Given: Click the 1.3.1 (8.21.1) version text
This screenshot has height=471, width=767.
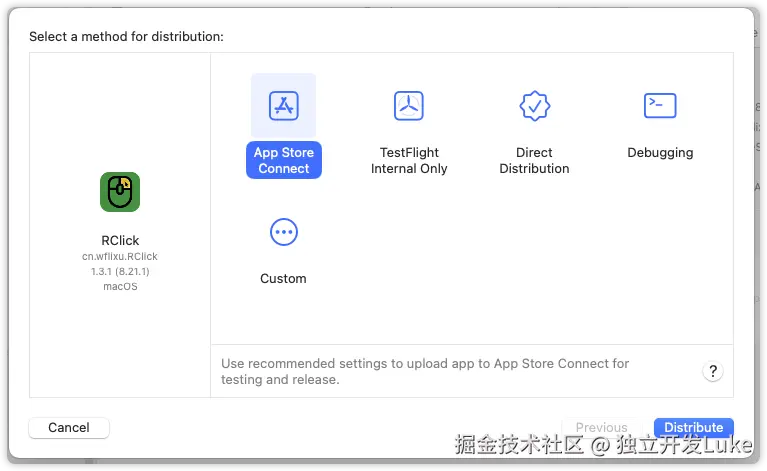Looking at the screenshot, I should pyautogui.click(x=120, y=271).
